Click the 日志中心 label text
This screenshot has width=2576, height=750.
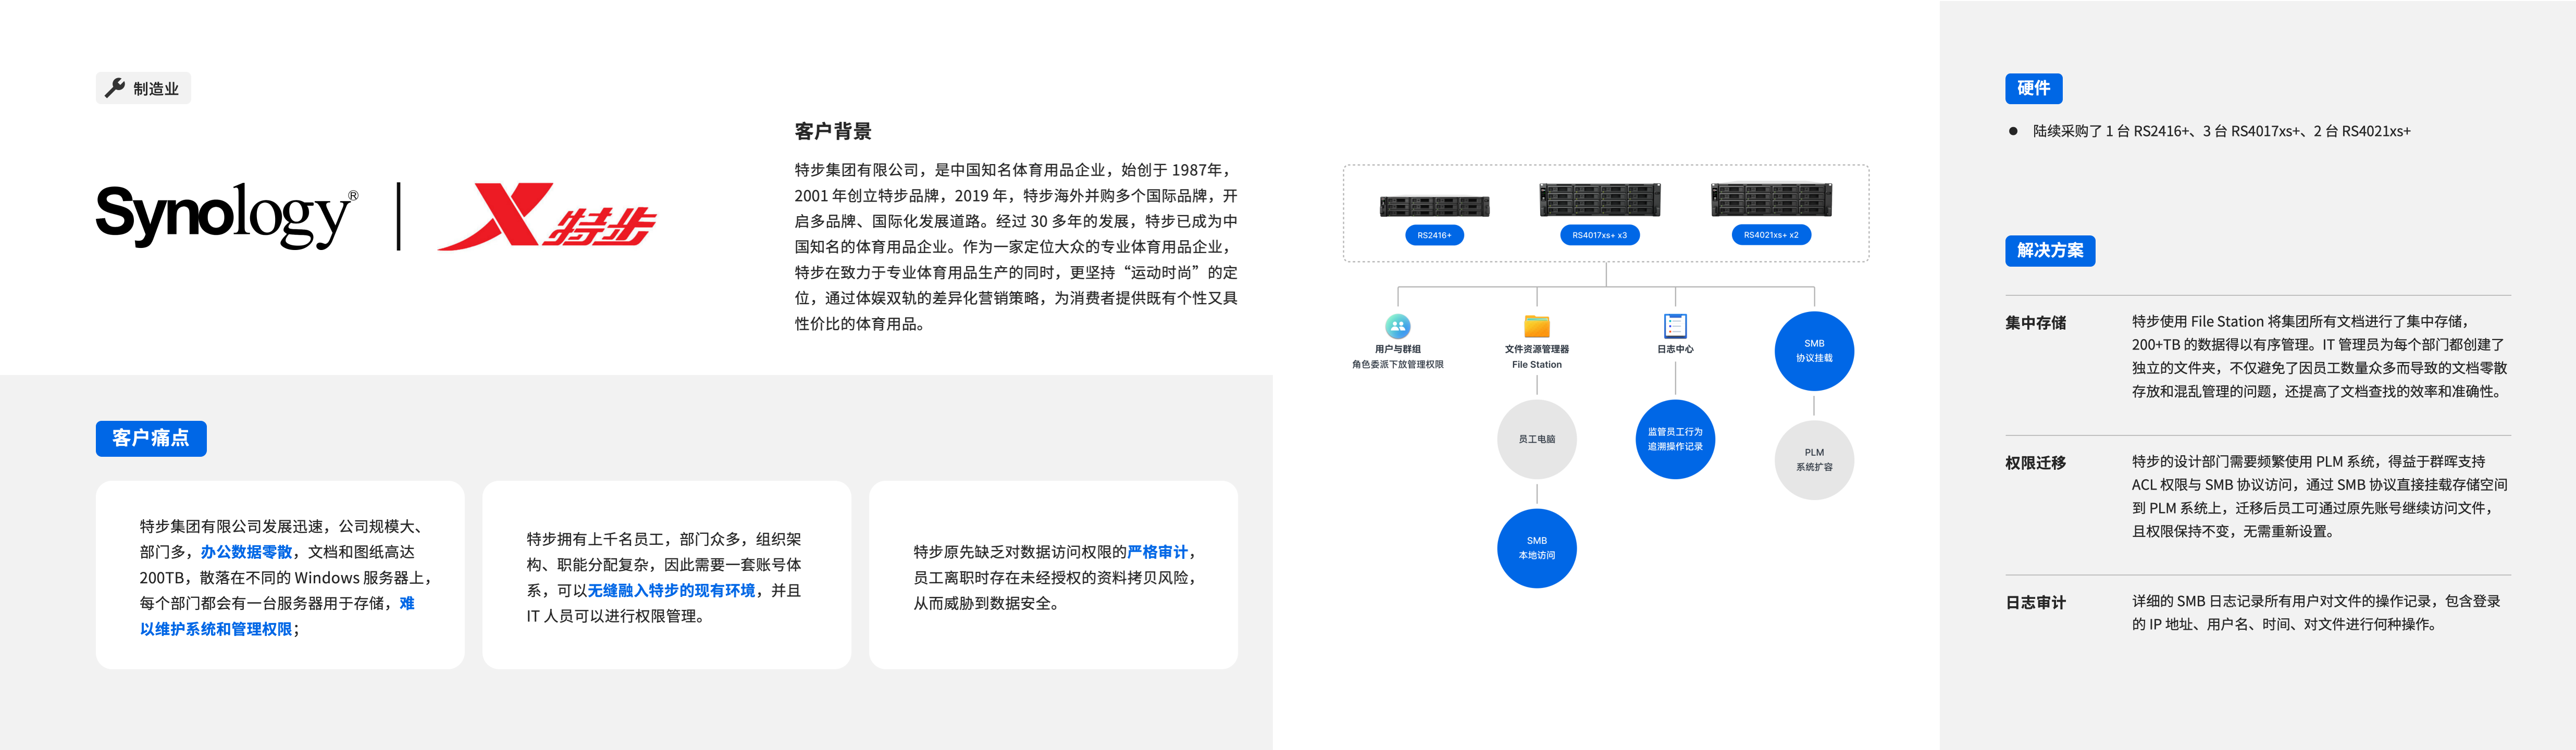pyautogui.click(x=1675, y=349)
